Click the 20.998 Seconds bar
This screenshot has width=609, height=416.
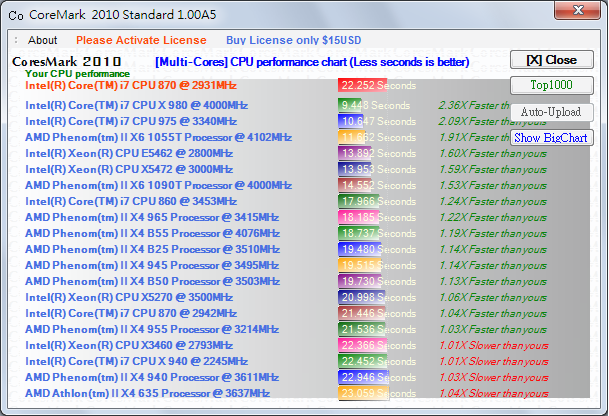tap(362, 297)
